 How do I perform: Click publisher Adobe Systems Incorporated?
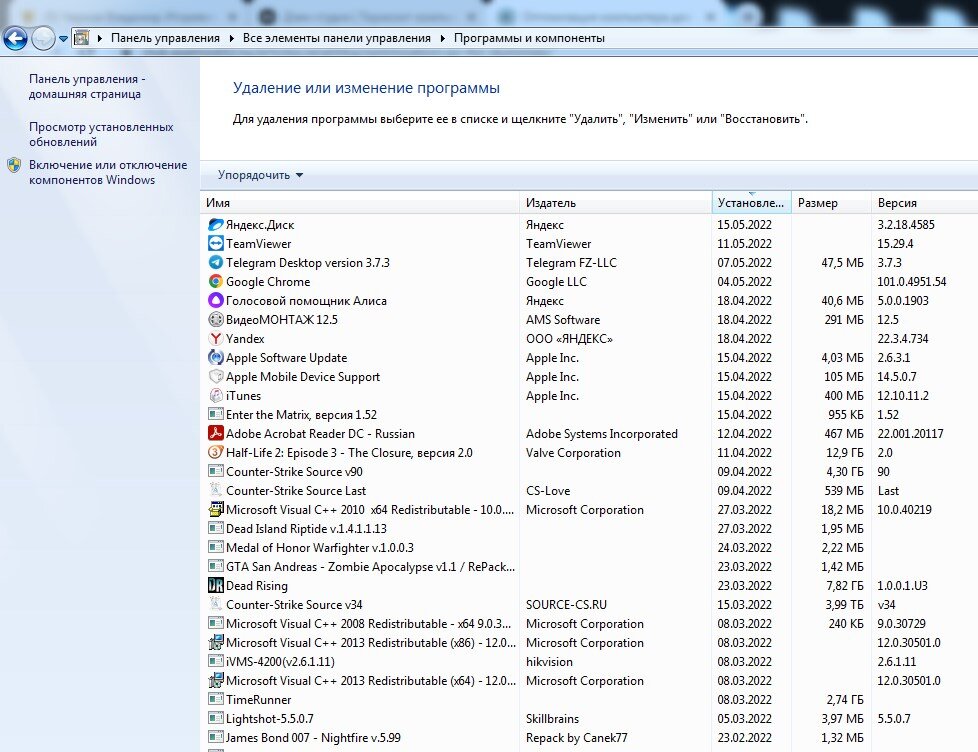click(x=602, y=434)
